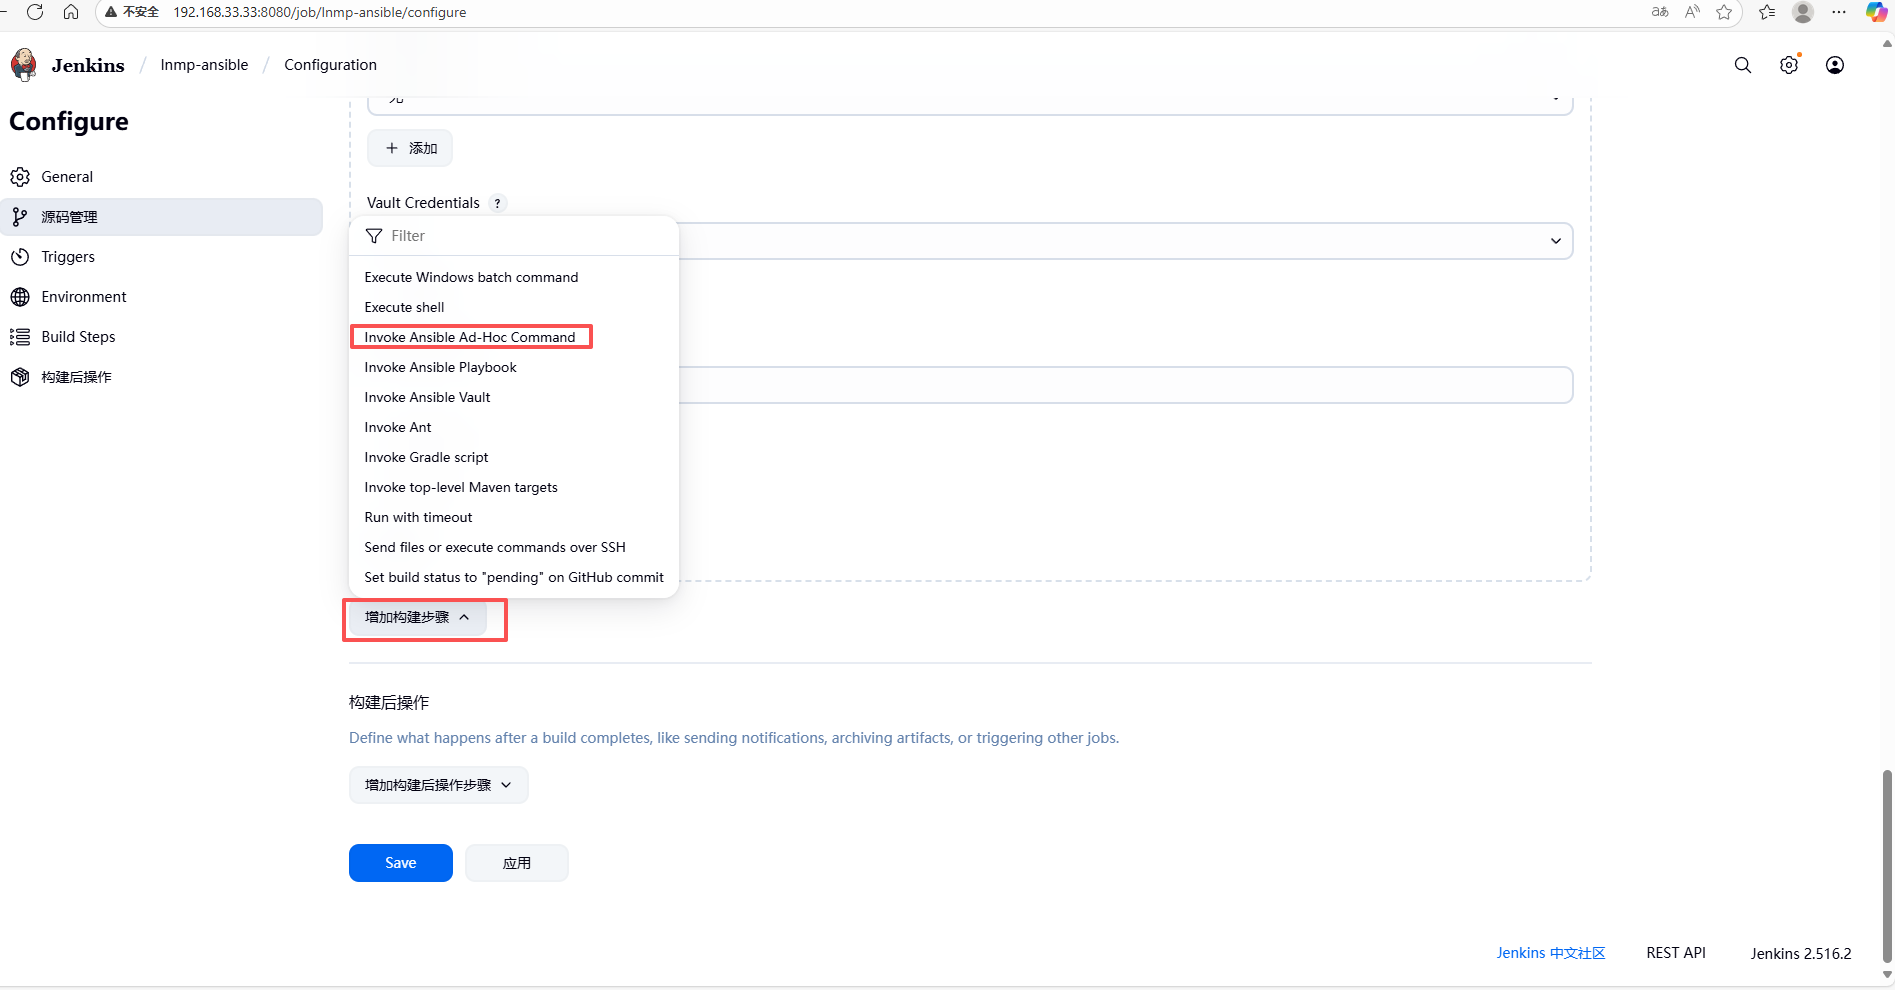This screenshot has width=1895, height=990.
Task: Open the favorites list icon
Action: pyautogui.click(x=1767, y=12)
